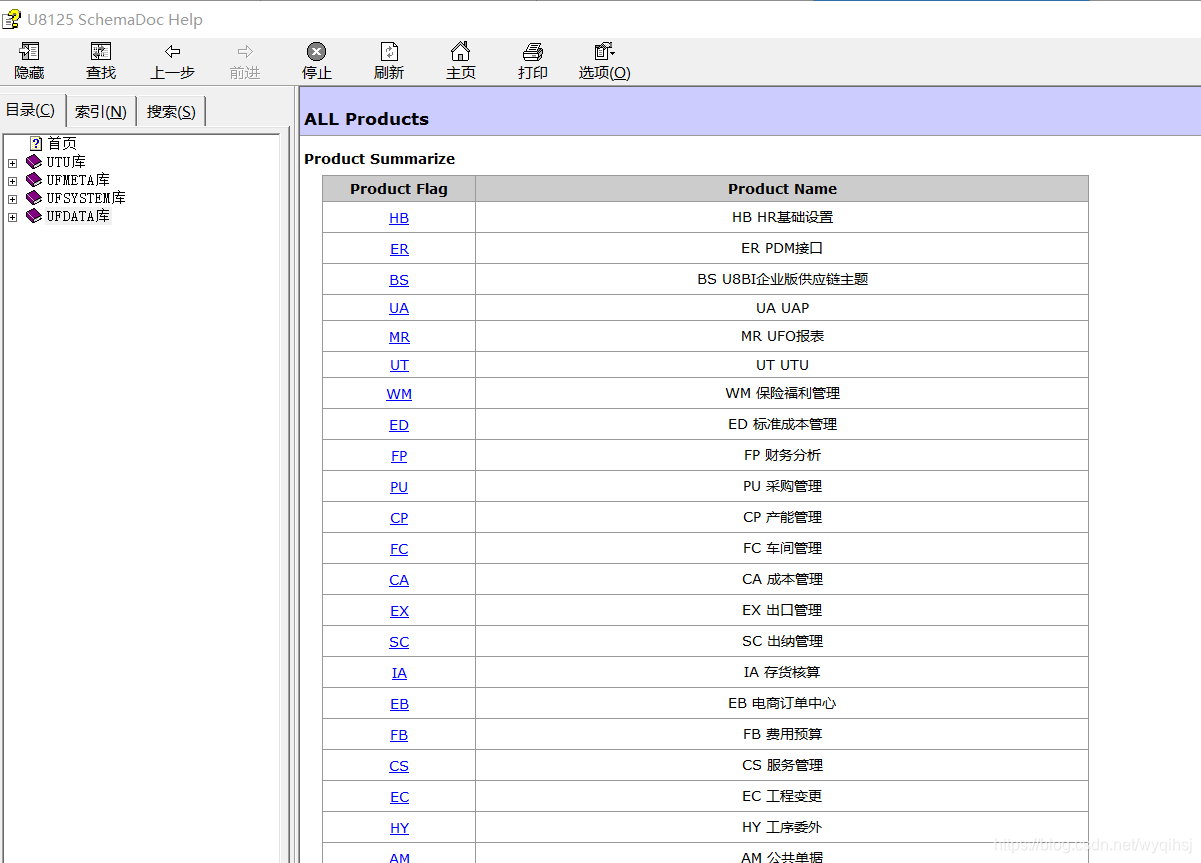Viewport: 1201px width, 863px height.
Task: Open the IA product link
Action: click(x=399, y=673)
